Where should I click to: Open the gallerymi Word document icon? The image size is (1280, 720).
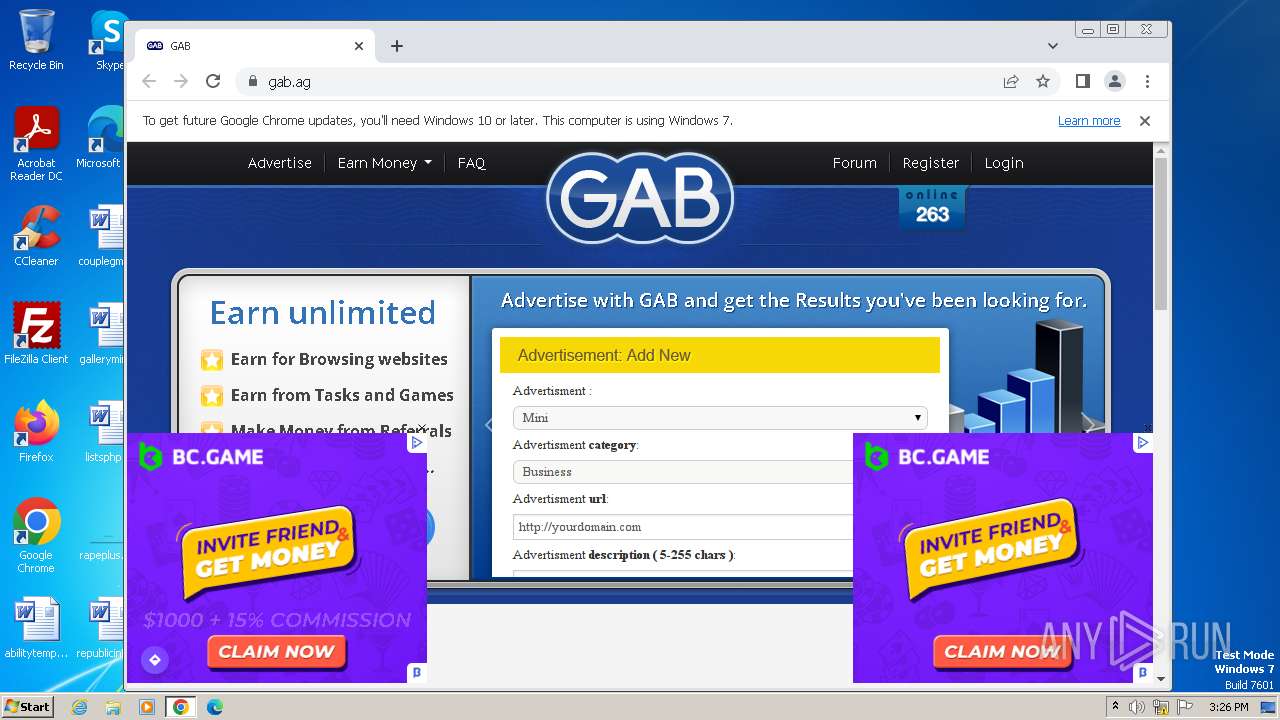coord(102,334)
